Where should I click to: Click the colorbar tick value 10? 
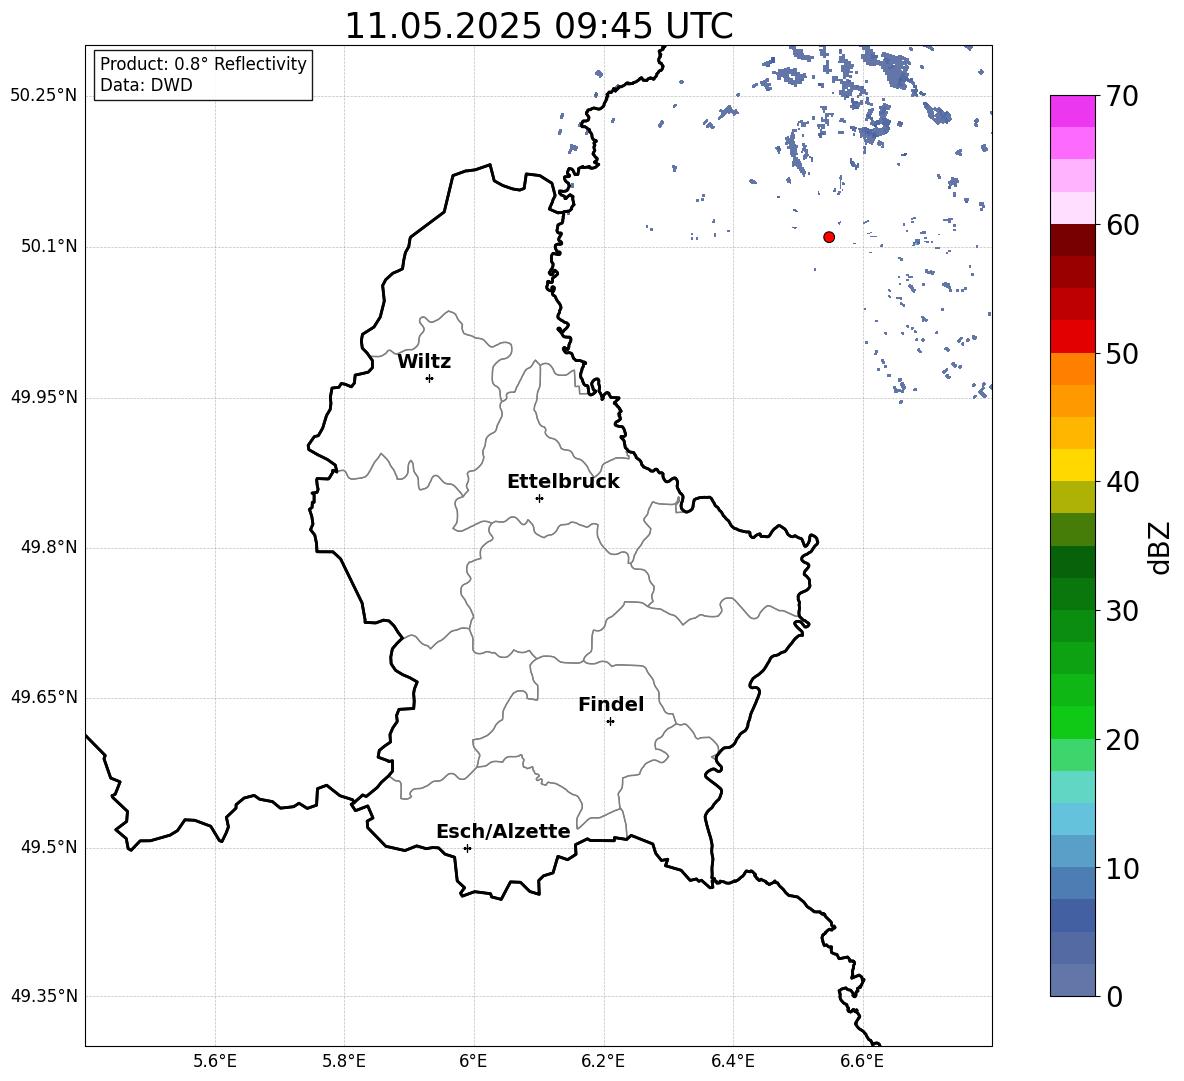[x=1122, y=869]
